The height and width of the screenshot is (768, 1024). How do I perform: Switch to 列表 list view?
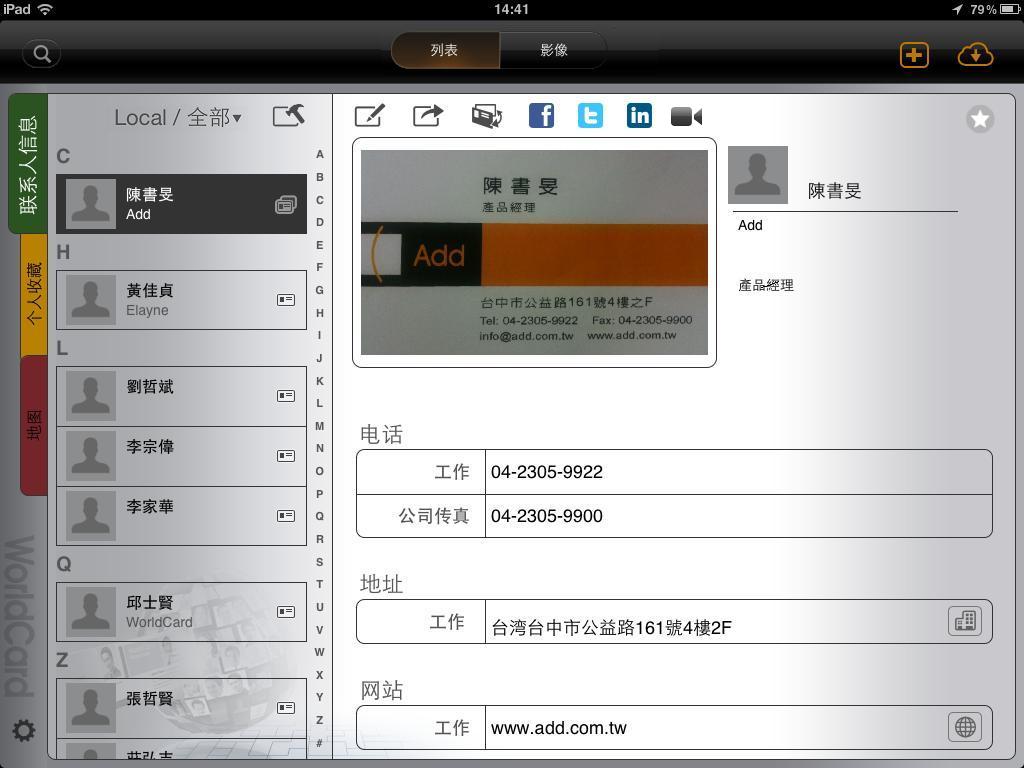tap(444, 50)
